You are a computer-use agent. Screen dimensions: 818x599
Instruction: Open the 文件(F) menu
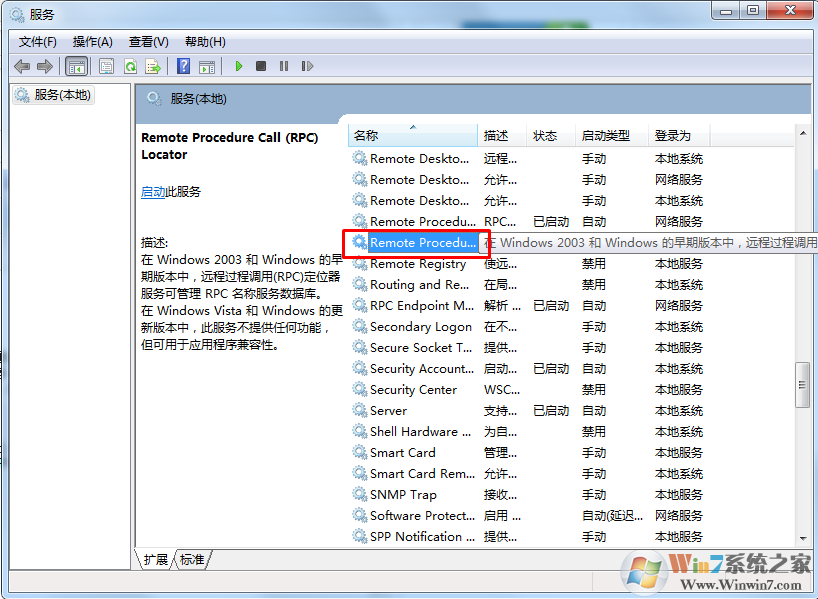pyautogui.click(x=38, y=42)
